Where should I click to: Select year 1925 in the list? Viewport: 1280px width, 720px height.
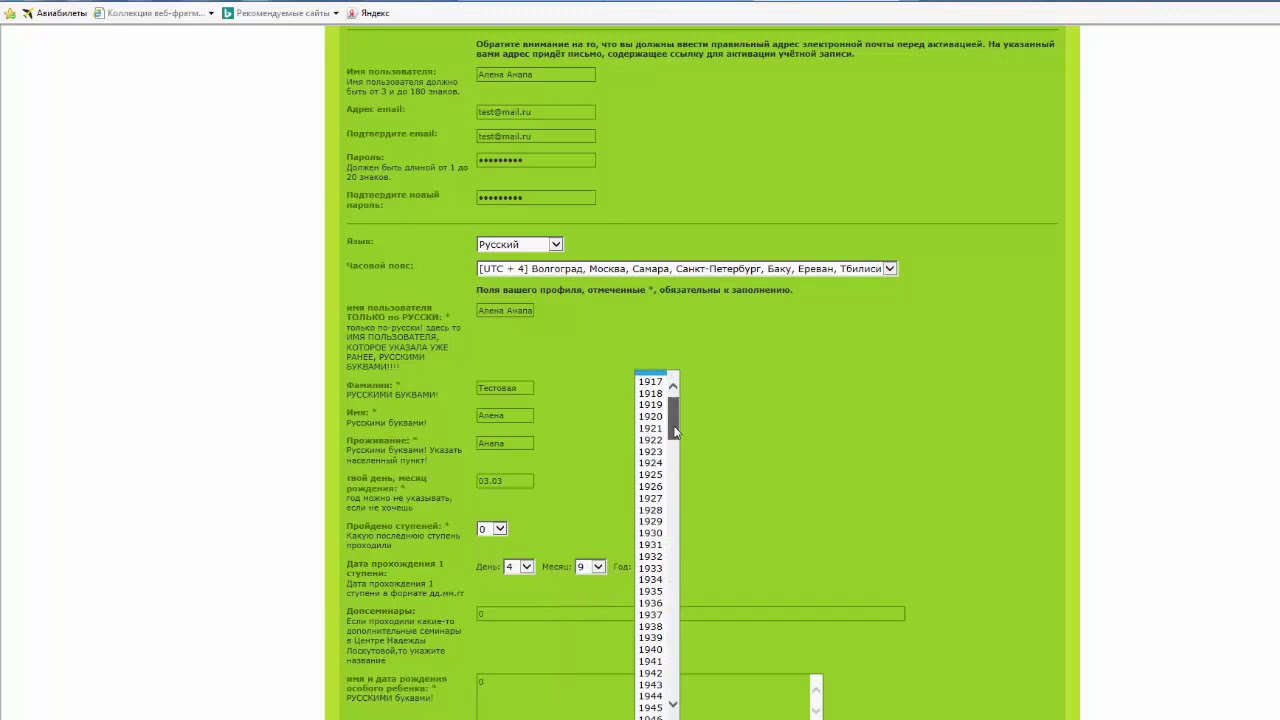pyautogui.click(x=650, y=475)
